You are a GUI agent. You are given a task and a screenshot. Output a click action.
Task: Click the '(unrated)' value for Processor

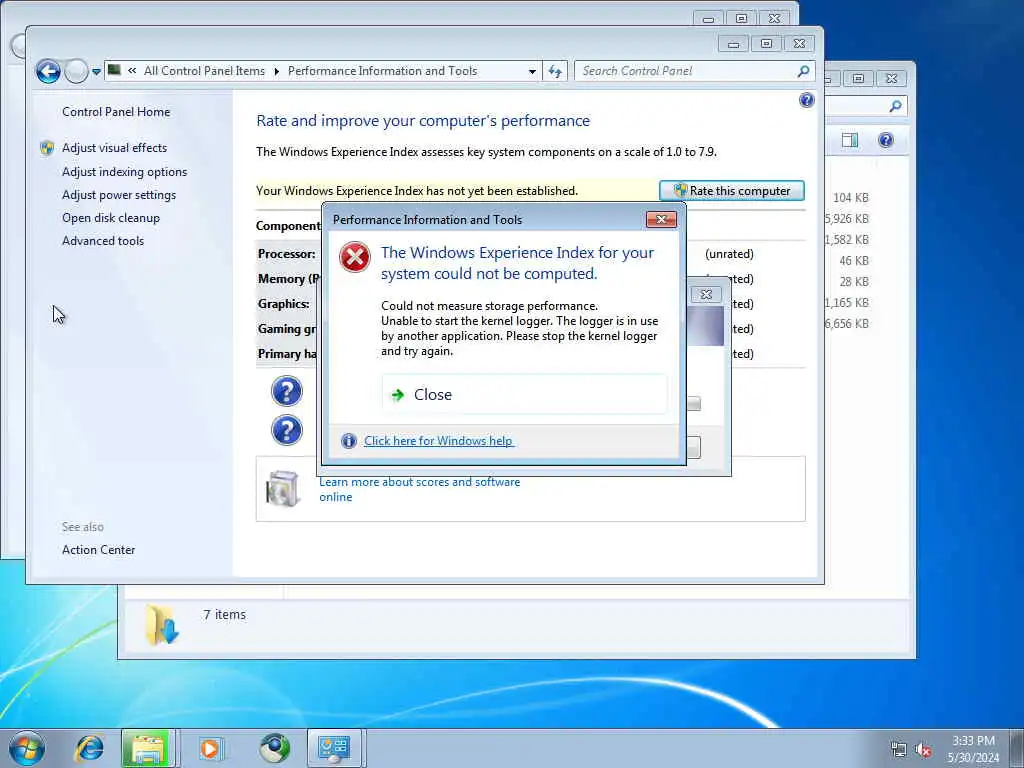[729, 253]
